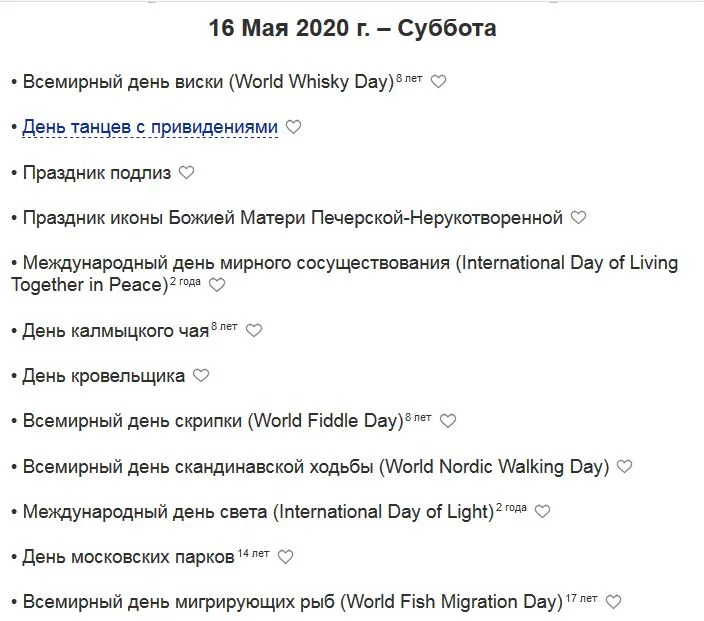The image size is (704, 621).
Task: Click the 16 Мая 2020 г. – Суббота heading
Action: (352, 28)
